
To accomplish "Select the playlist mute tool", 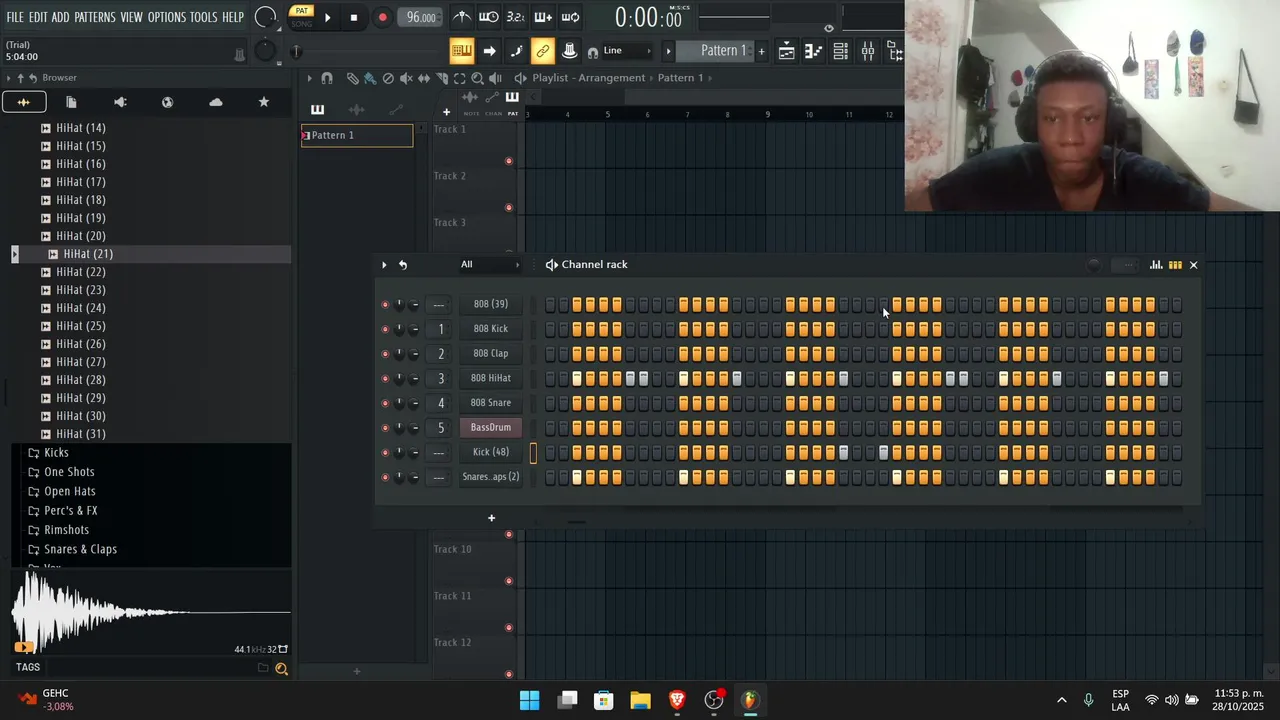I will click(406, 78).
